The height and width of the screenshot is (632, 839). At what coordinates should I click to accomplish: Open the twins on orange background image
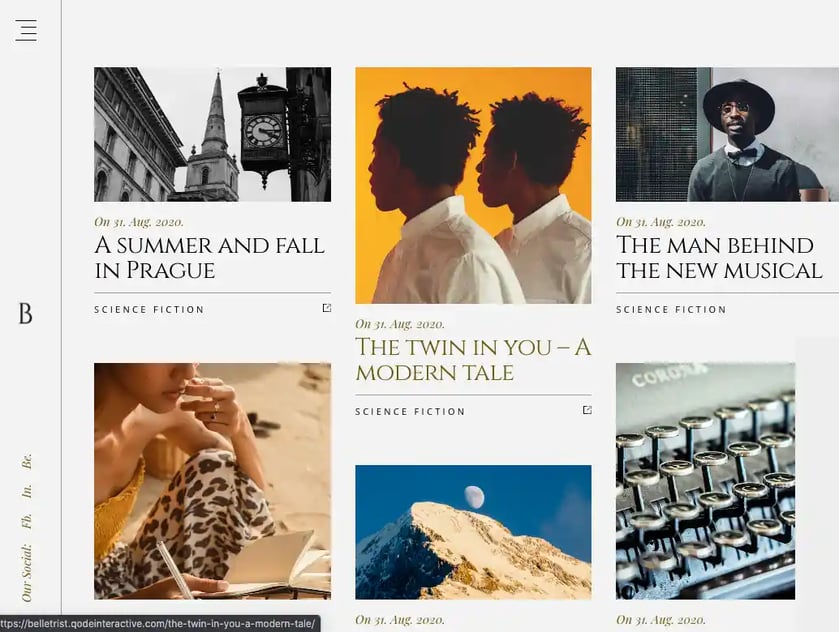[x=474, y=185]
